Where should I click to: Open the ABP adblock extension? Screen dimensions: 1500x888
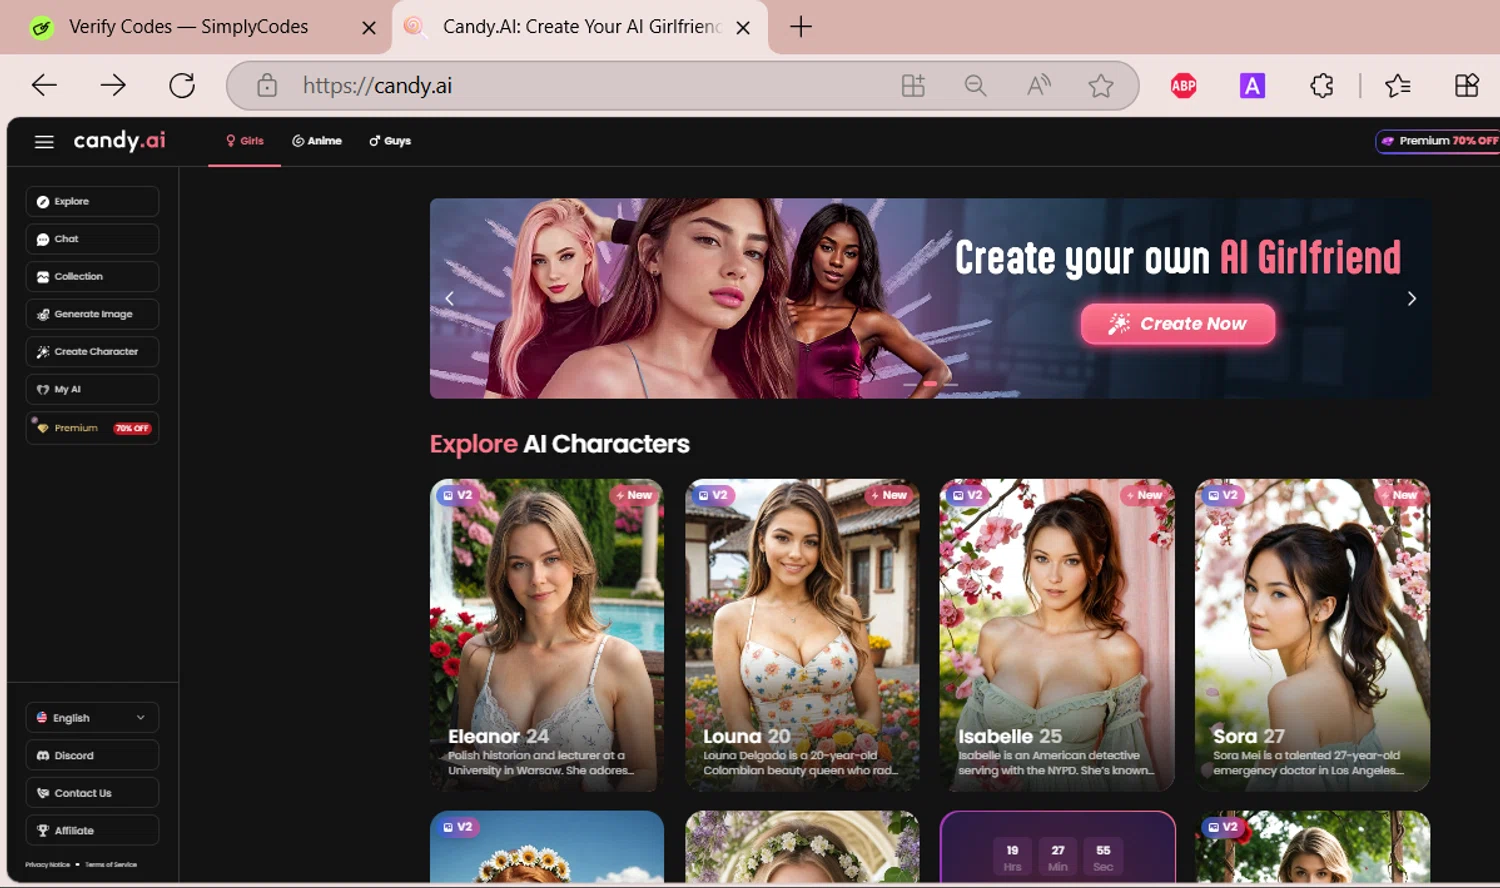click(x=1184, y=86)
